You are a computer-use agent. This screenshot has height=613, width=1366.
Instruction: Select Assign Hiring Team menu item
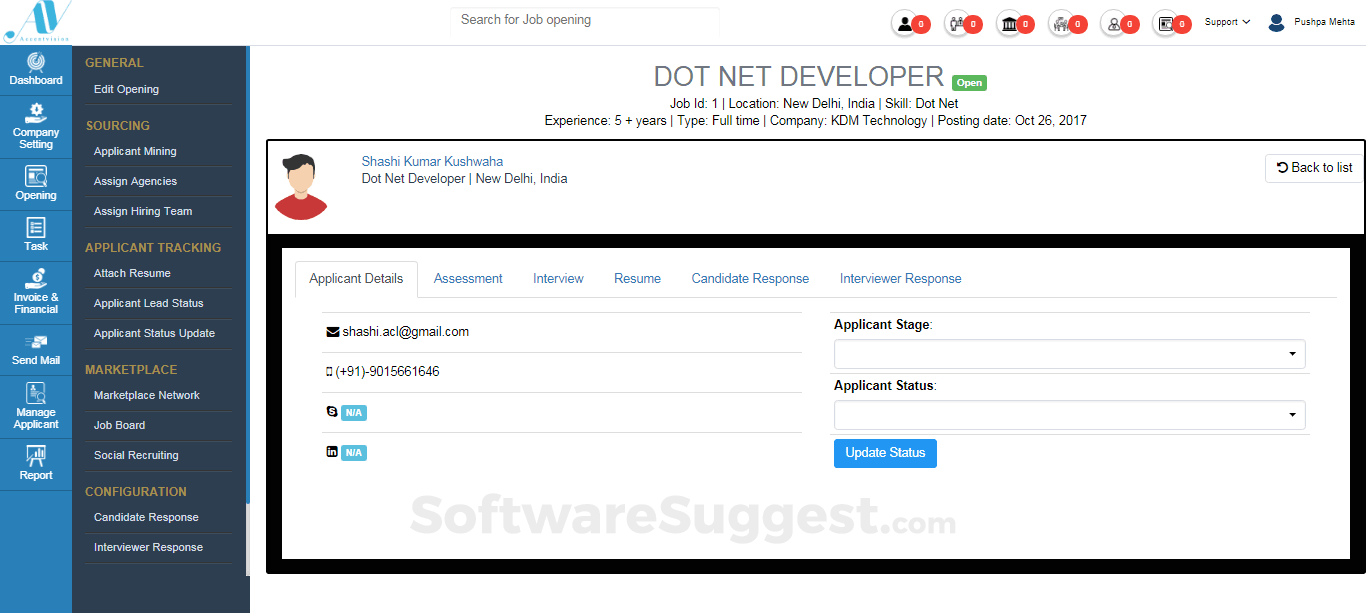click(x=143, y=211)
